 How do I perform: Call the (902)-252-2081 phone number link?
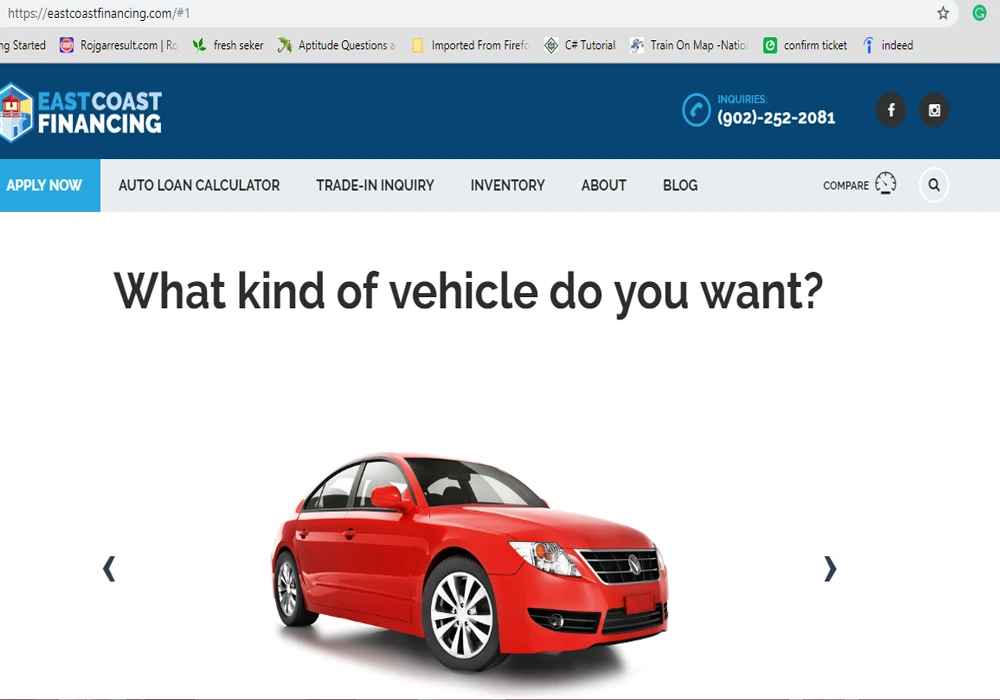776,117
